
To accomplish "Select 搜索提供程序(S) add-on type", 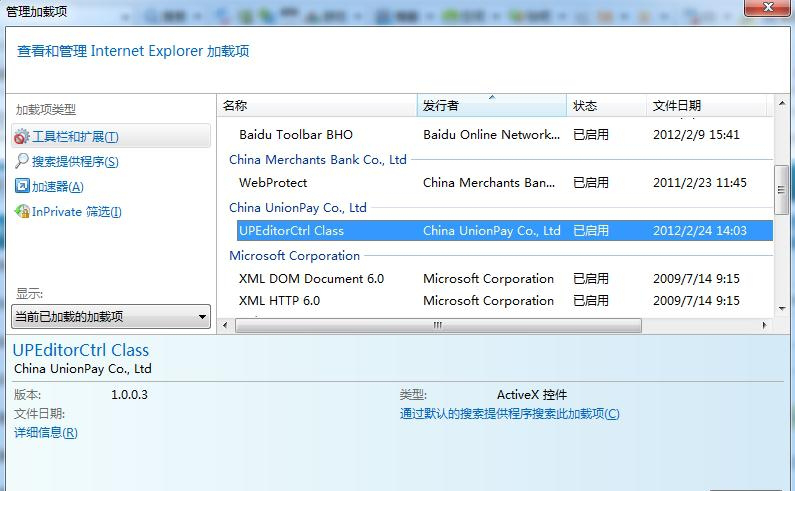I will pos(75,161).
